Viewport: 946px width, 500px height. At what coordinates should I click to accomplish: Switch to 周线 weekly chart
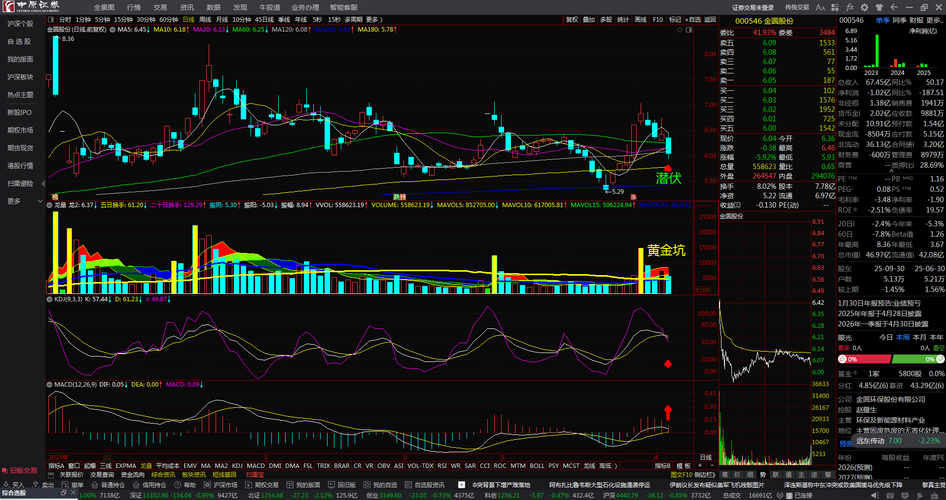(205, 19)
